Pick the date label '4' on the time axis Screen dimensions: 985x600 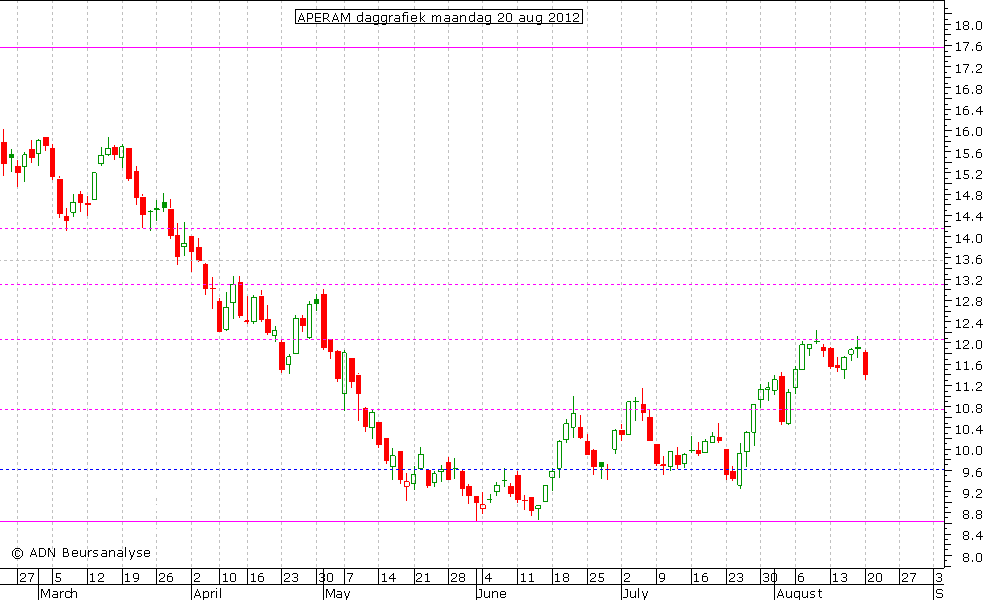click(488, 577)
